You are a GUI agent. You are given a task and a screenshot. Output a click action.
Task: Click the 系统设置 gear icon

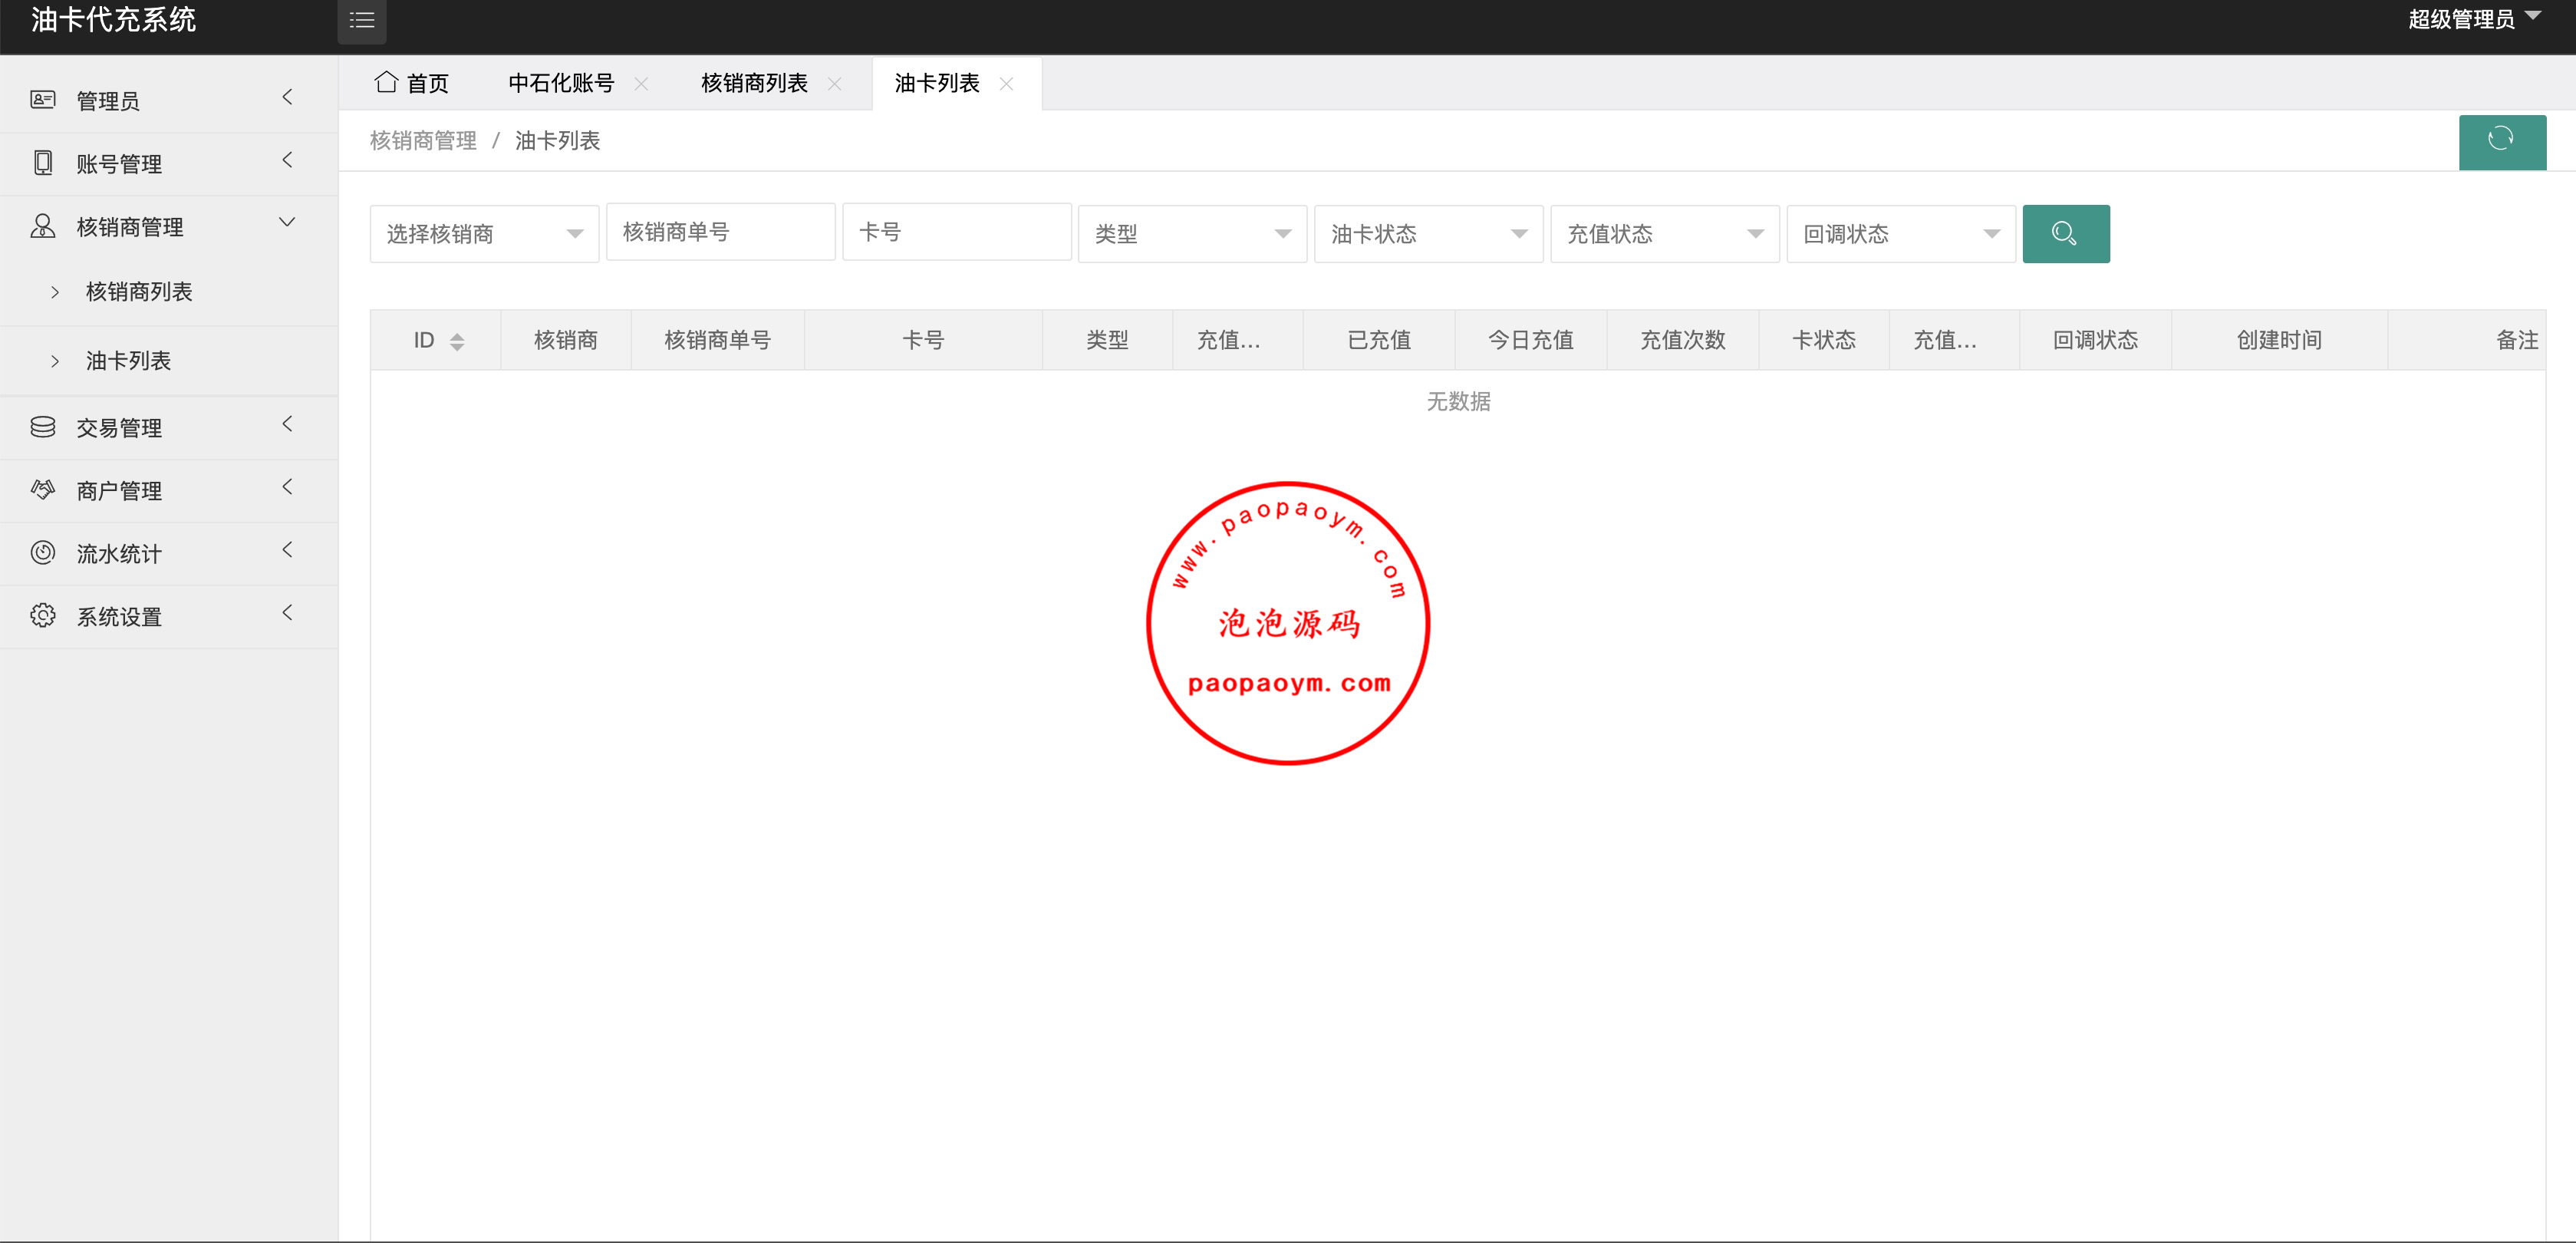click(x=42, y=616)
